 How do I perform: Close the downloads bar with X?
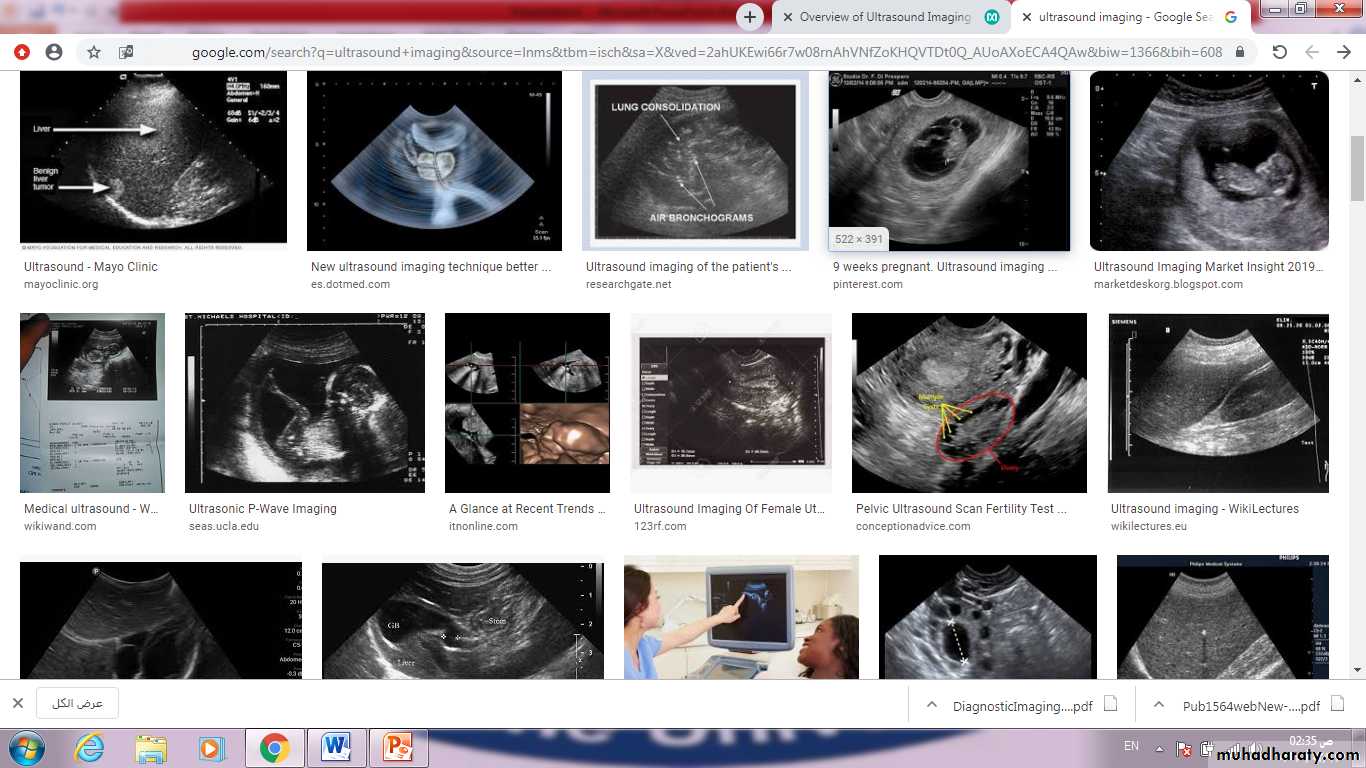tap(17, 703)
